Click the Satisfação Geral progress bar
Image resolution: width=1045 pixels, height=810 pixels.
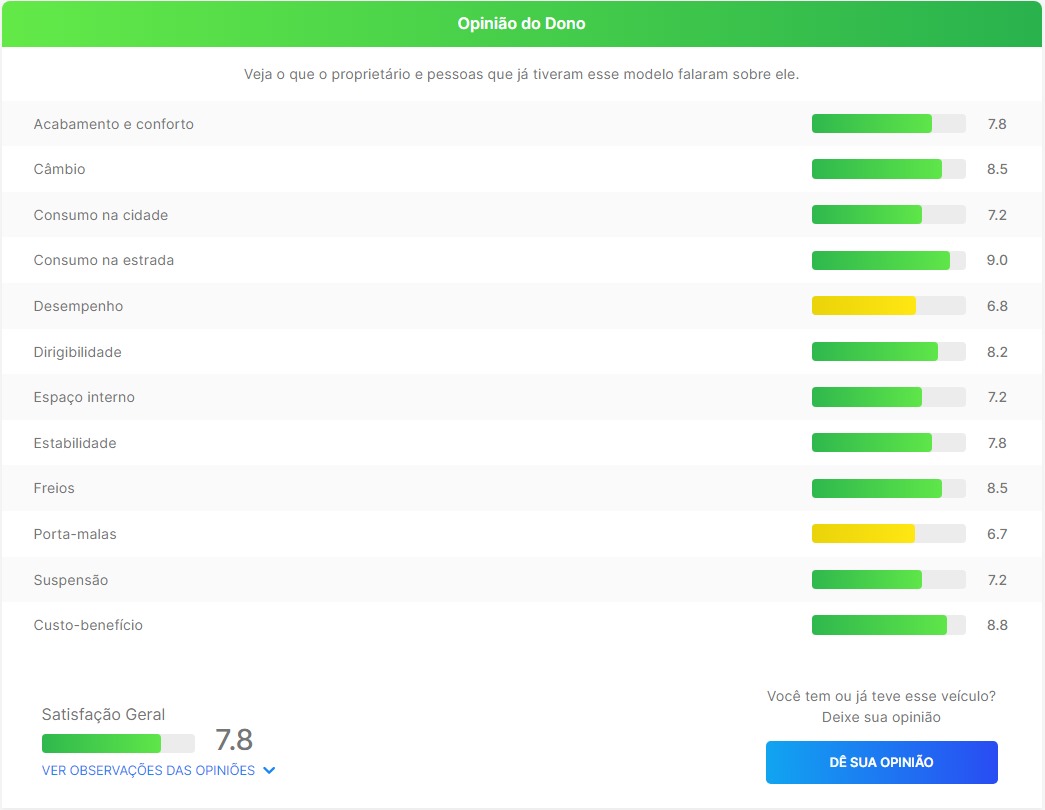click(x=118, y=743)
